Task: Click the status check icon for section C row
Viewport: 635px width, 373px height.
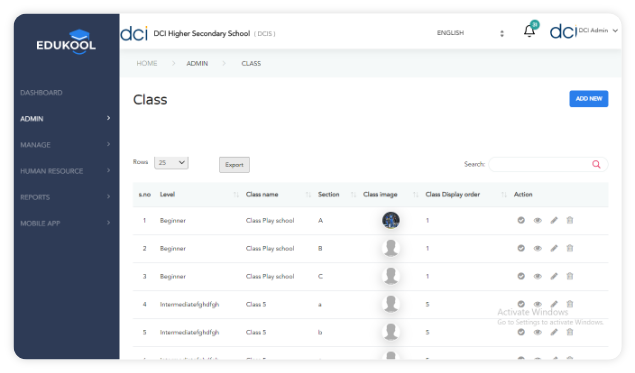Action: tap(521, 276)
